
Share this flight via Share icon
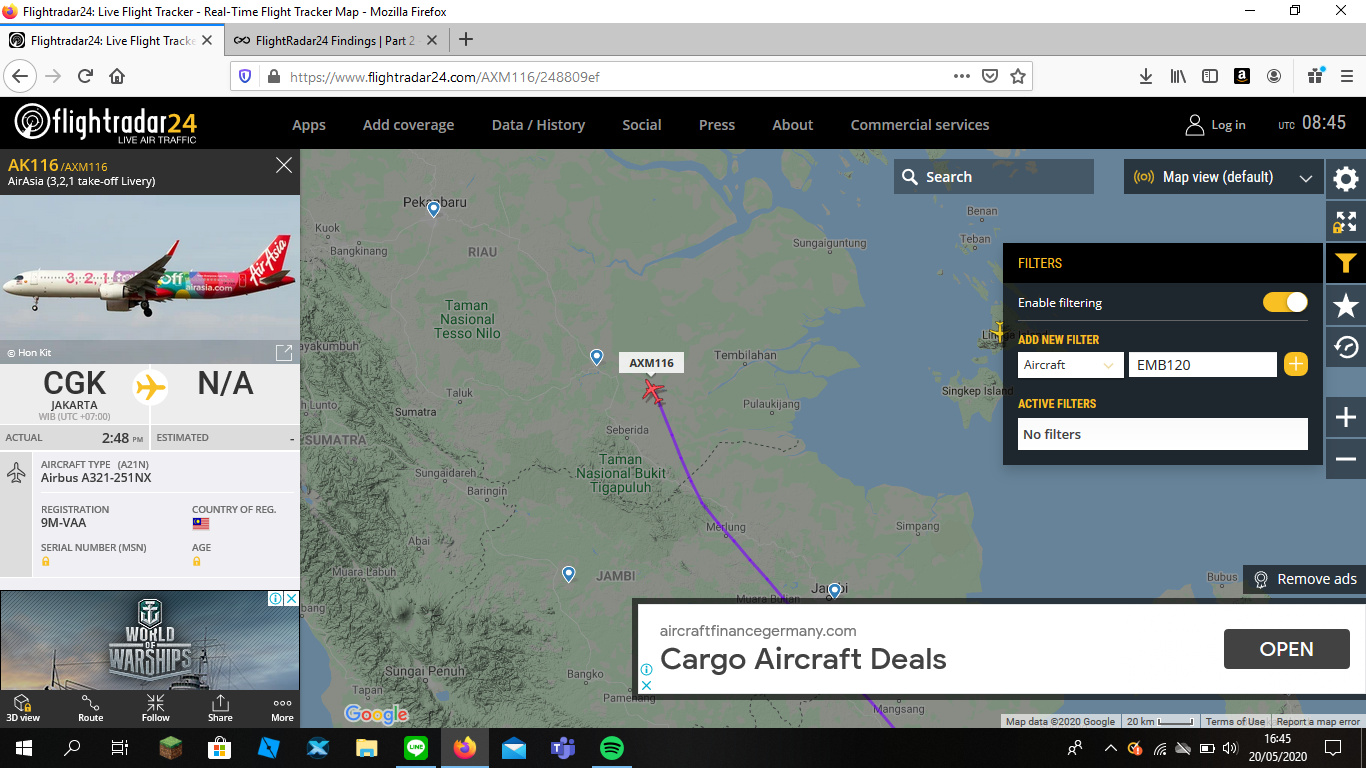(x=220, y=708)
